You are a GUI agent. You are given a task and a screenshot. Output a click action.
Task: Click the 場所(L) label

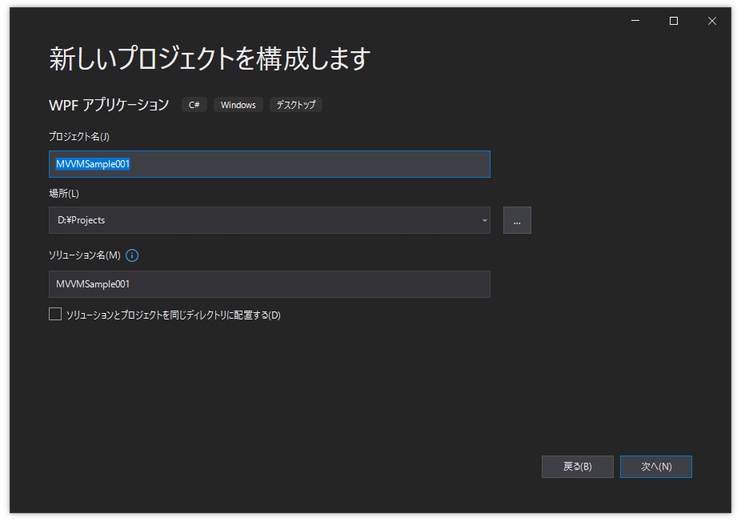[64, 193]
